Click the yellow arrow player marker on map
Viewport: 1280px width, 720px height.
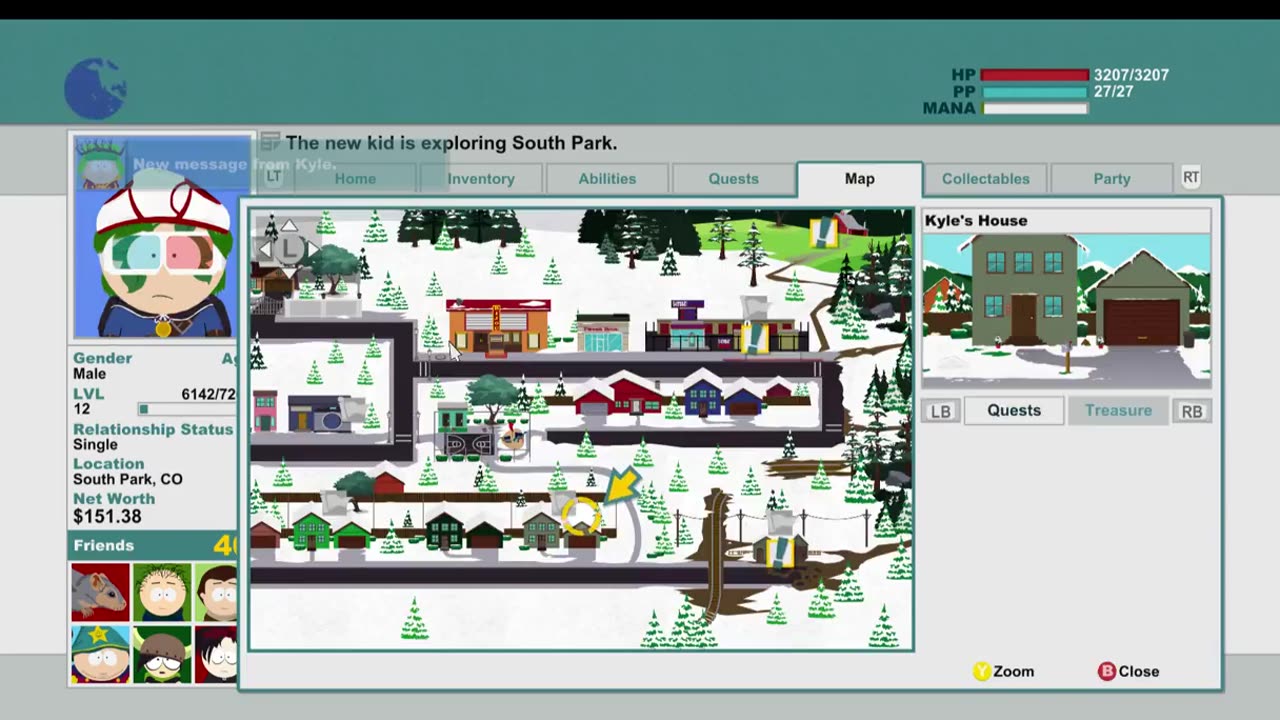point(622,486)
